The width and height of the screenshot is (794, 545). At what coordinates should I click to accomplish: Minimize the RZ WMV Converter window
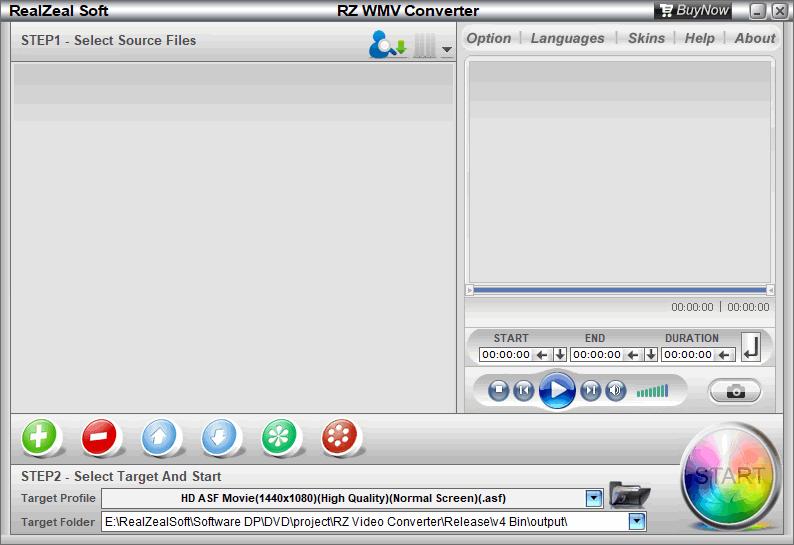757,11
